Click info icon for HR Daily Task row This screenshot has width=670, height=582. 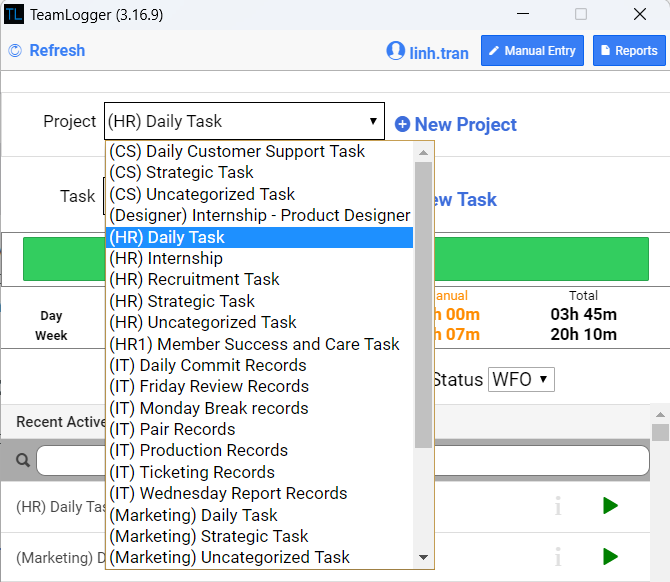point(558,507)
